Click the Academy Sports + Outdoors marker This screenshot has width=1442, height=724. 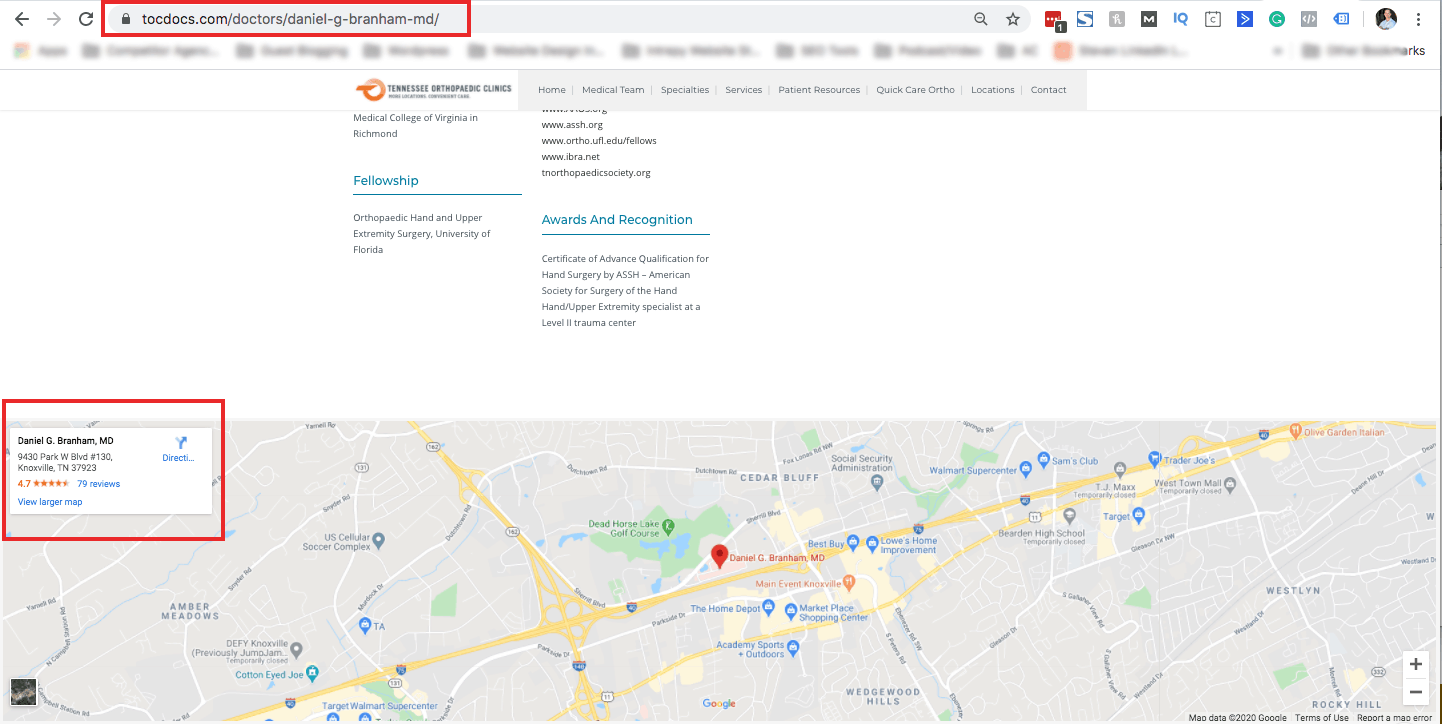(x=793, y=646)
